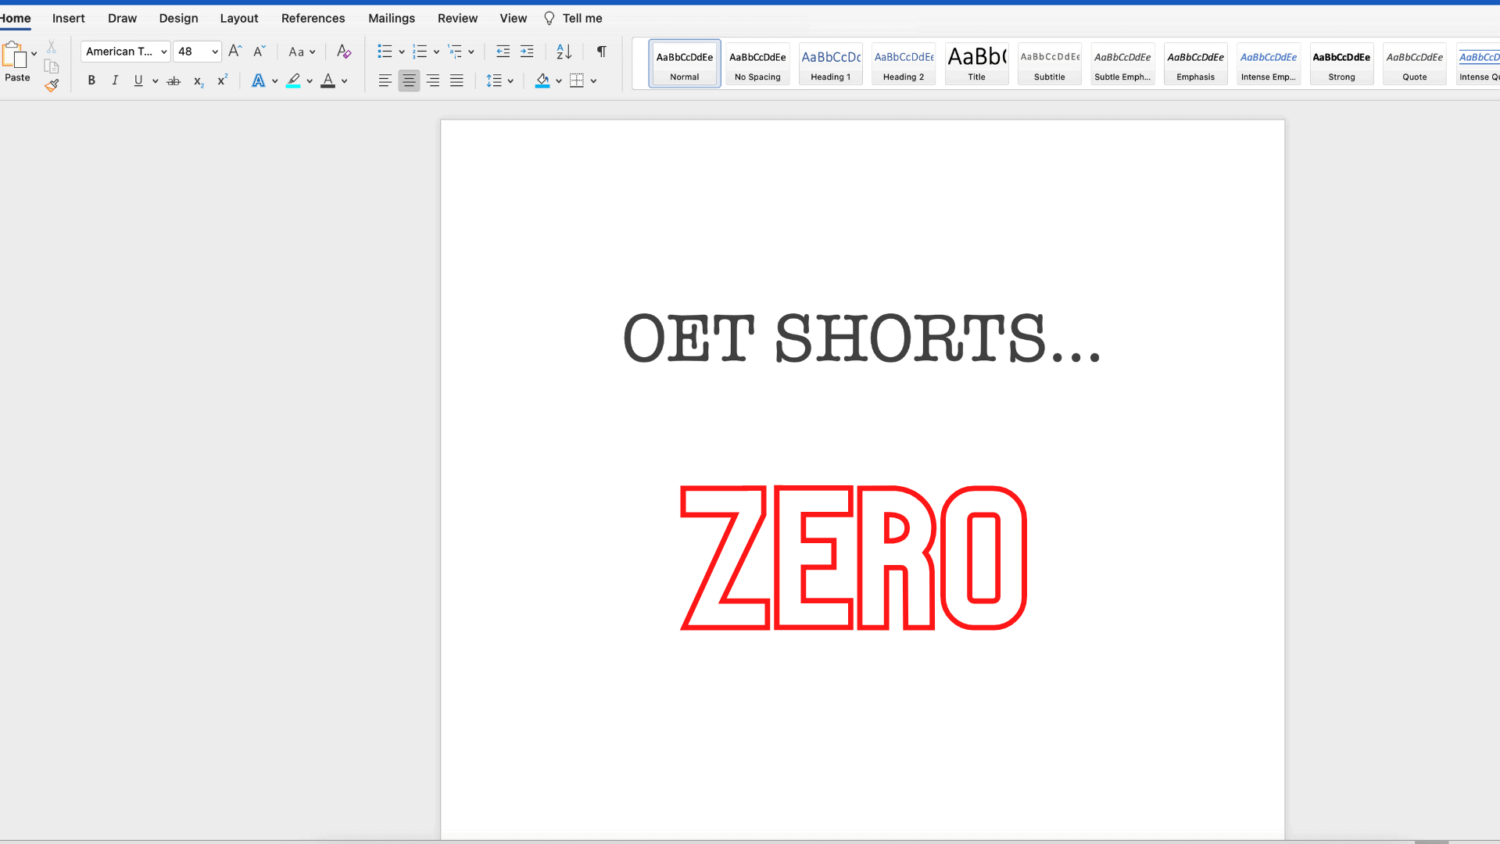Toggle subscript formatting
The image size is (1500, 844).
[198, 81]
